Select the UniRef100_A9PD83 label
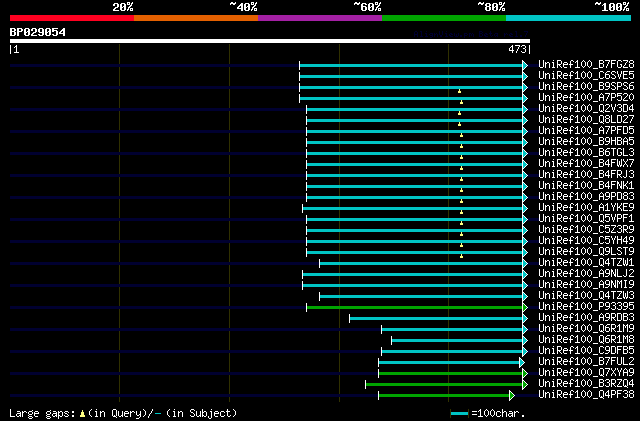 pyautogui.click(x=586, y=197)
